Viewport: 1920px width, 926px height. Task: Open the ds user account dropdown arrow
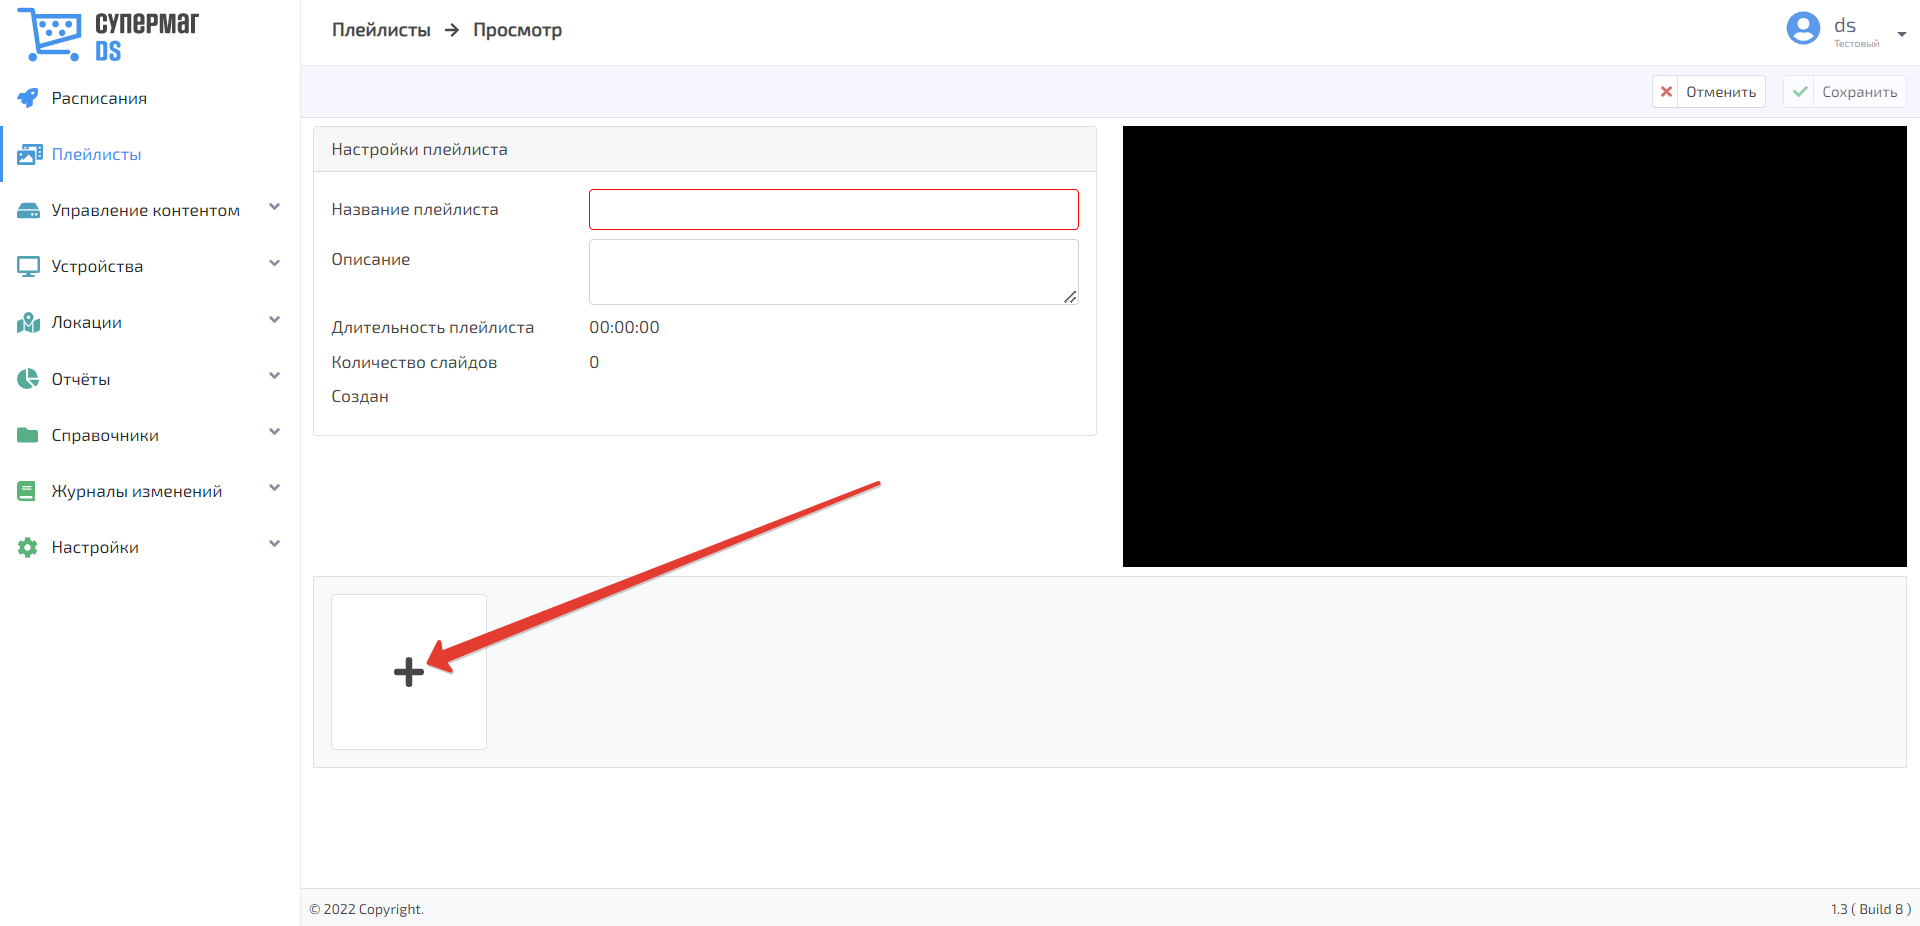pyautogui.click(x=1901, y=34)
